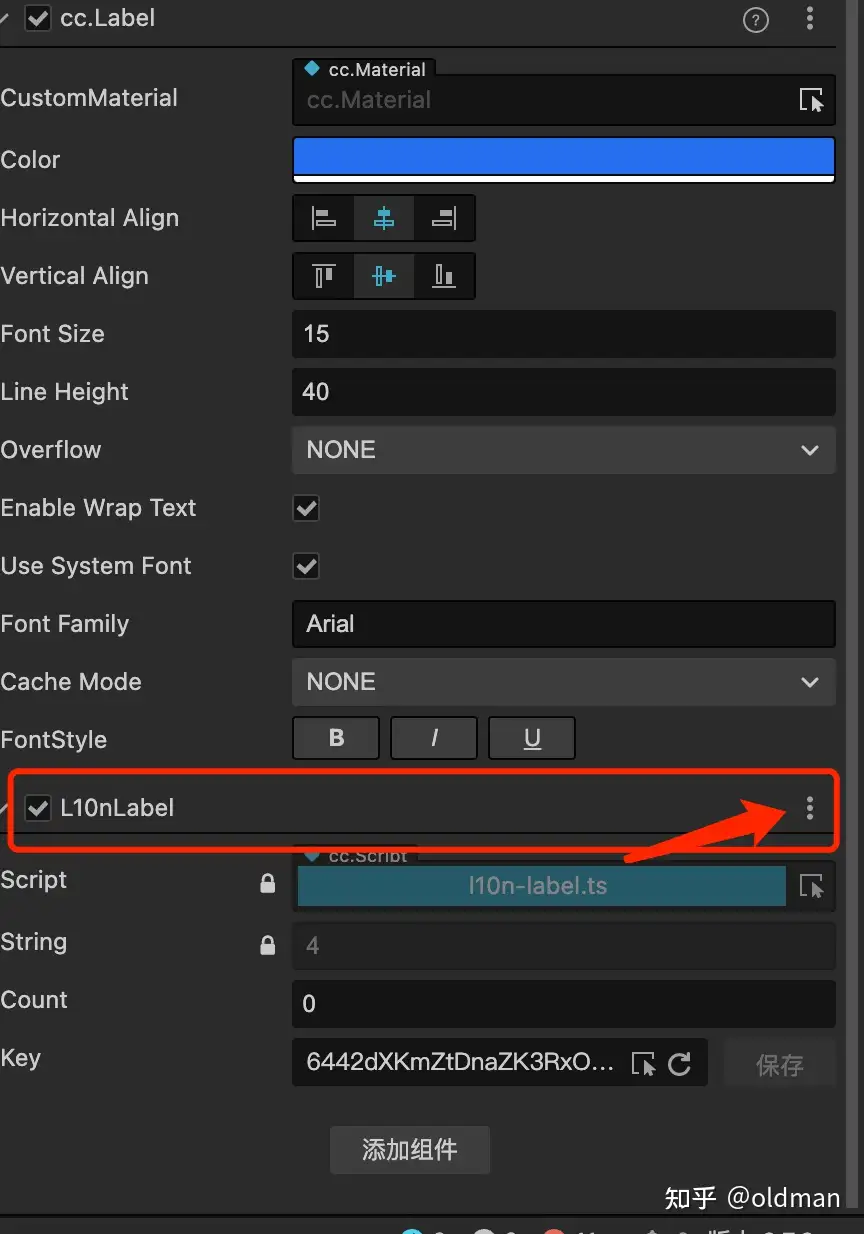Screen dimensions: 864x1234
Task: Set vertical align to top
Action: click(324, 276)
